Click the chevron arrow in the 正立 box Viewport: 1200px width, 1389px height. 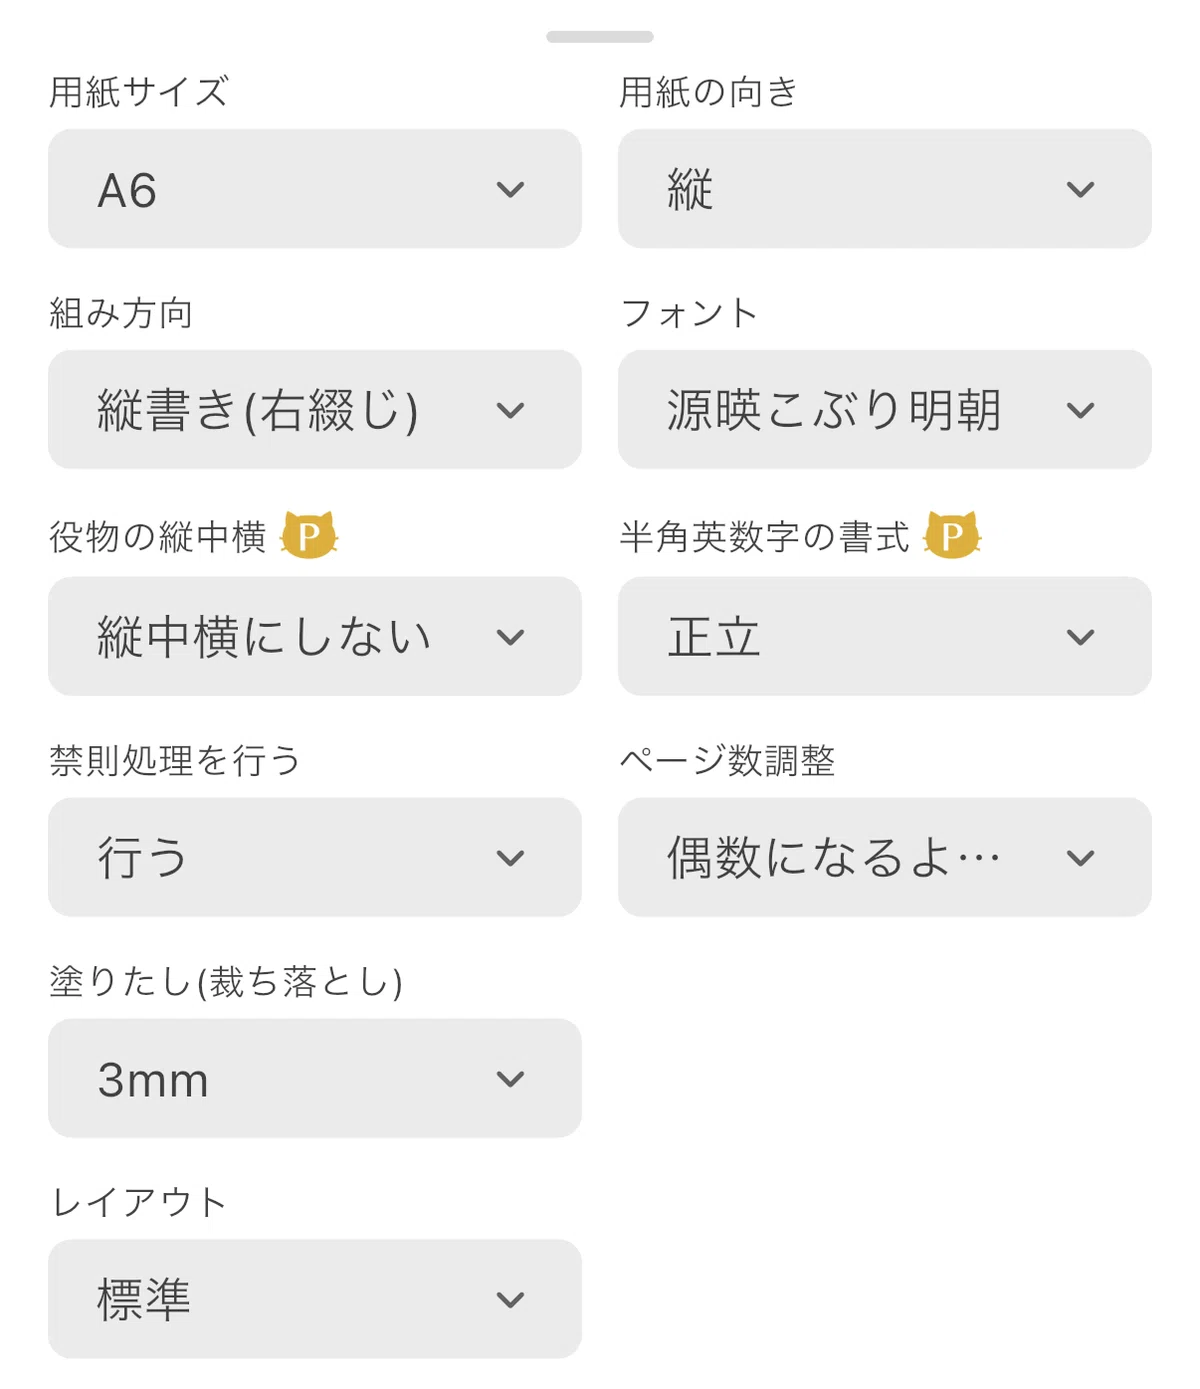[1080, 637]
